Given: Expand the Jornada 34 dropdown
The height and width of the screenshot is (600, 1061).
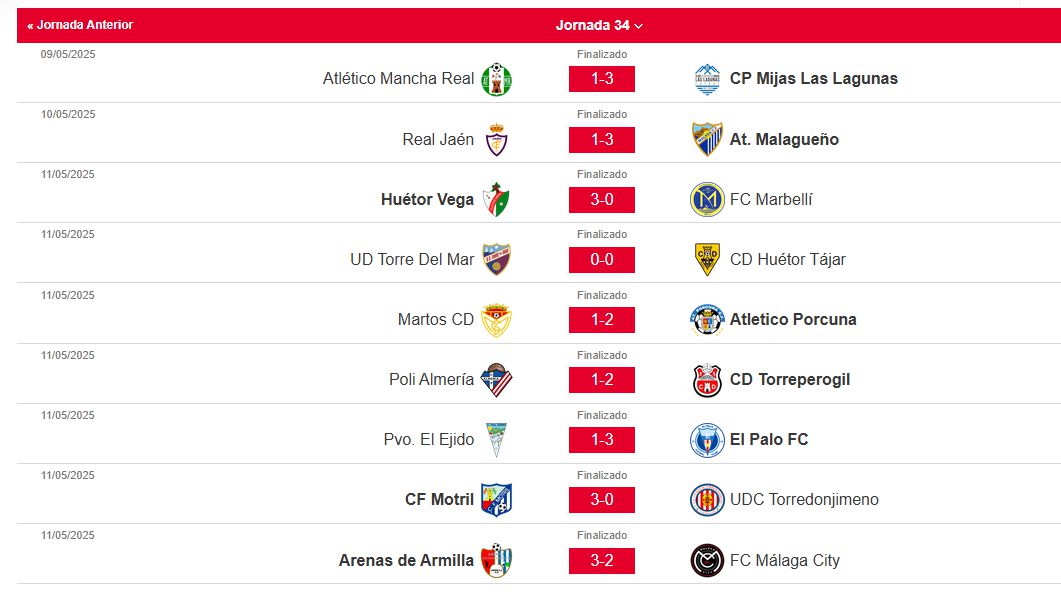Looking at the screenshot, I should (x=599, y=25).
